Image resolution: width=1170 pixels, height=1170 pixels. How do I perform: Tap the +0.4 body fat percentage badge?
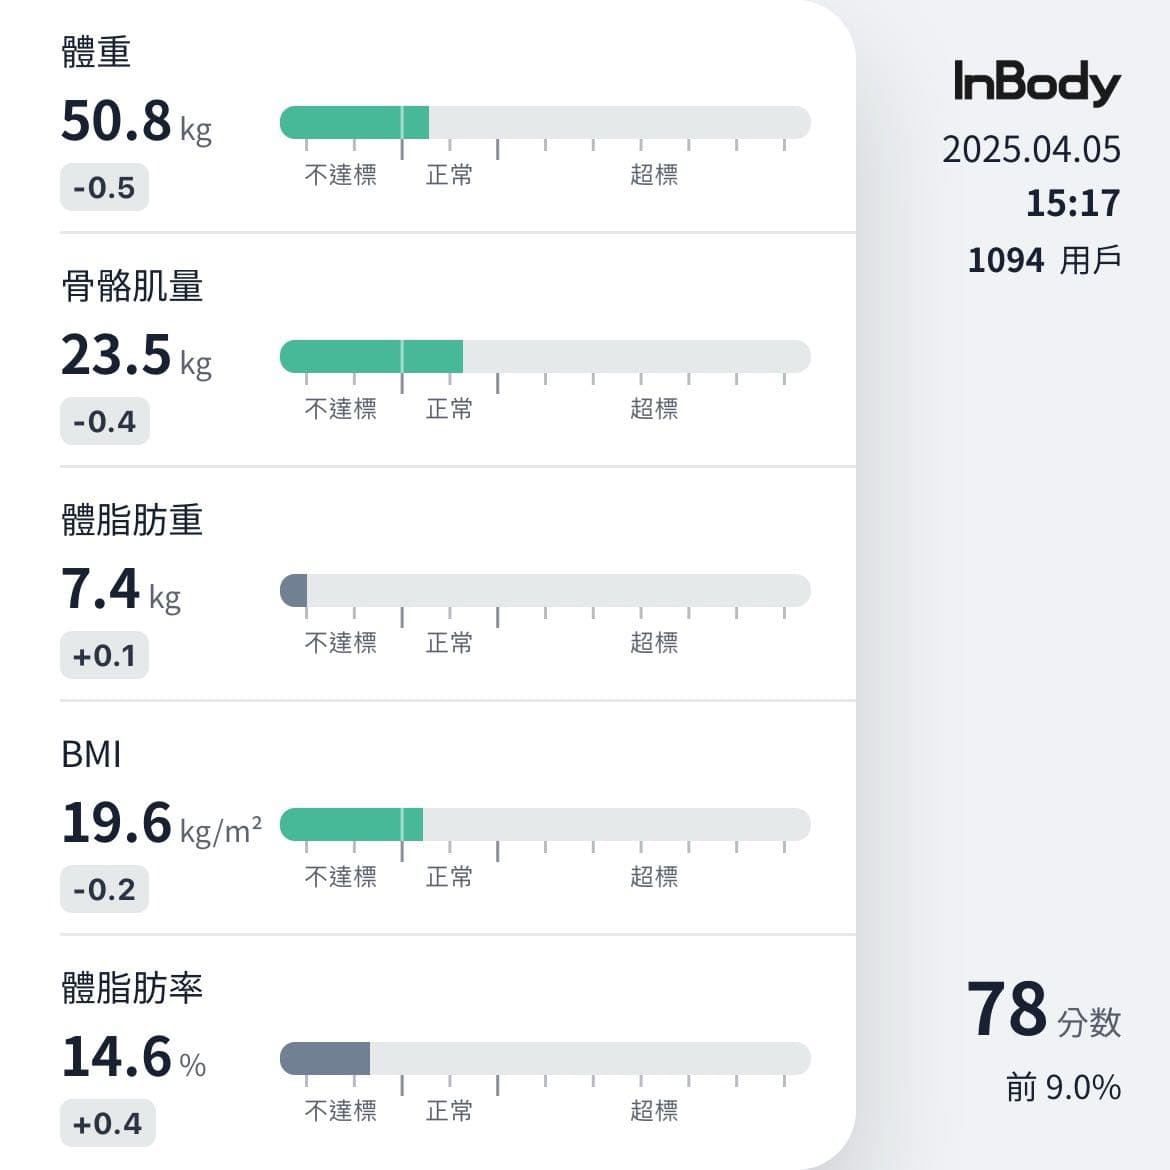(x=107, y=1123)
